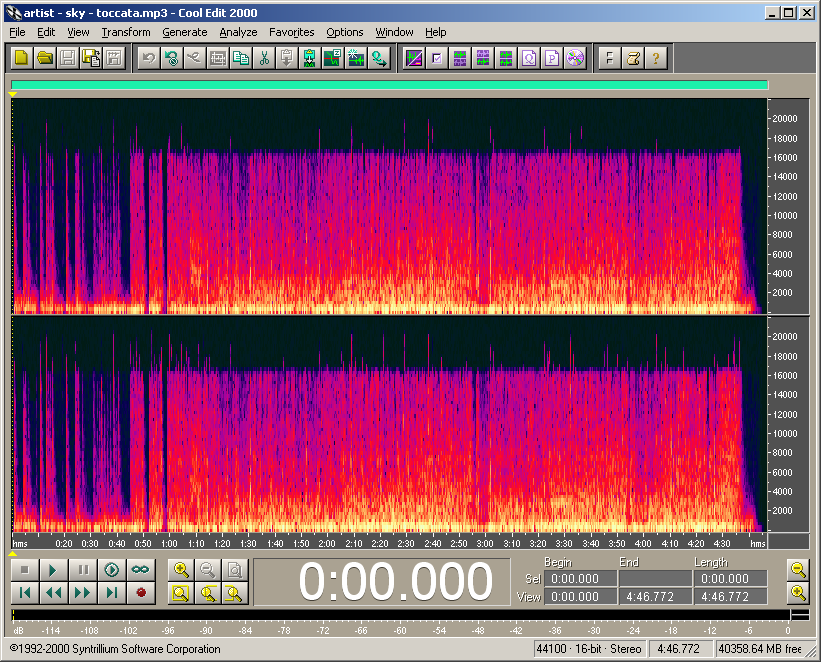Open the Analyze menu
Viewport: 821px width, 662px height.
tap(238, 32)
